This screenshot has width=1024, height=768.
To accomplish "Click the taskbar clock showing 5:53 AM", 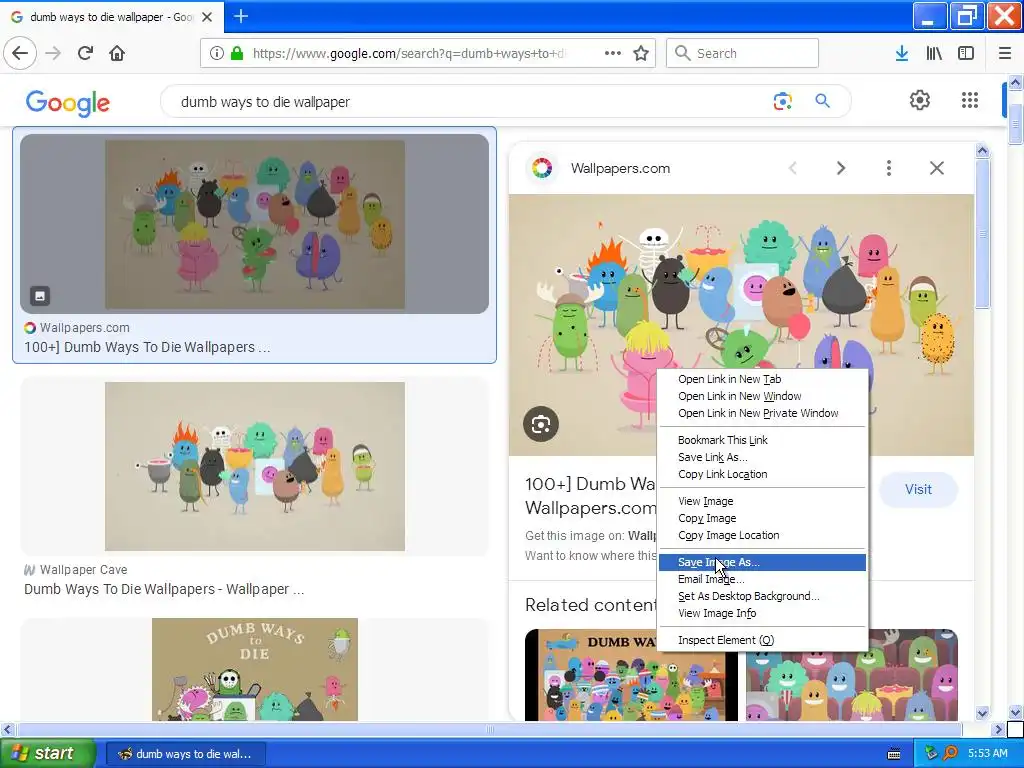I will point(987,754).
